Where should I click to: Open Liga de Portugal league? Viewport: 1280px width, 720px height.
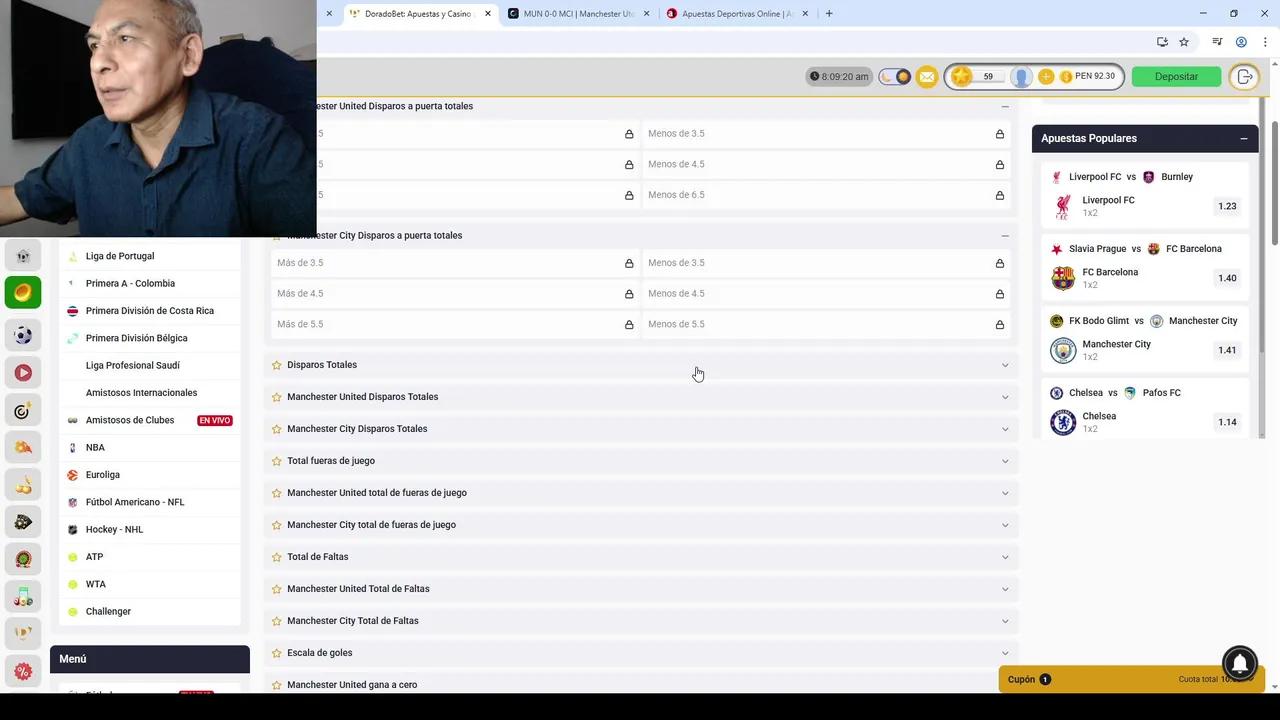click(120, 256)
